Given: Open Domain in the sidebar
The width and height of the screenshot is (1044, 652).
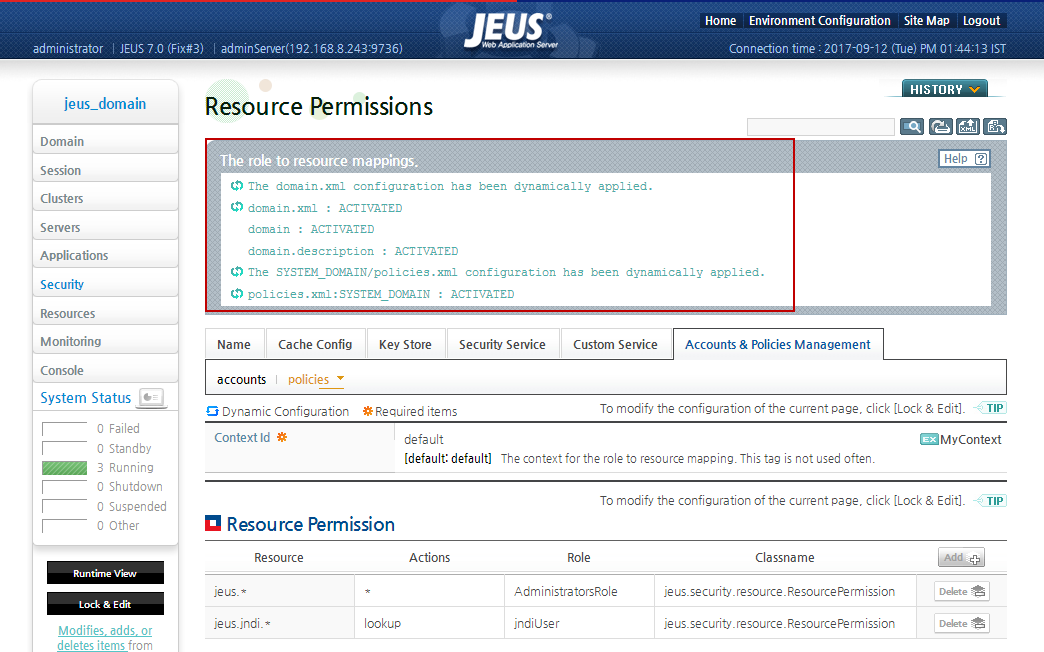Looking at the screenshot, I should (x=105, y=141).
